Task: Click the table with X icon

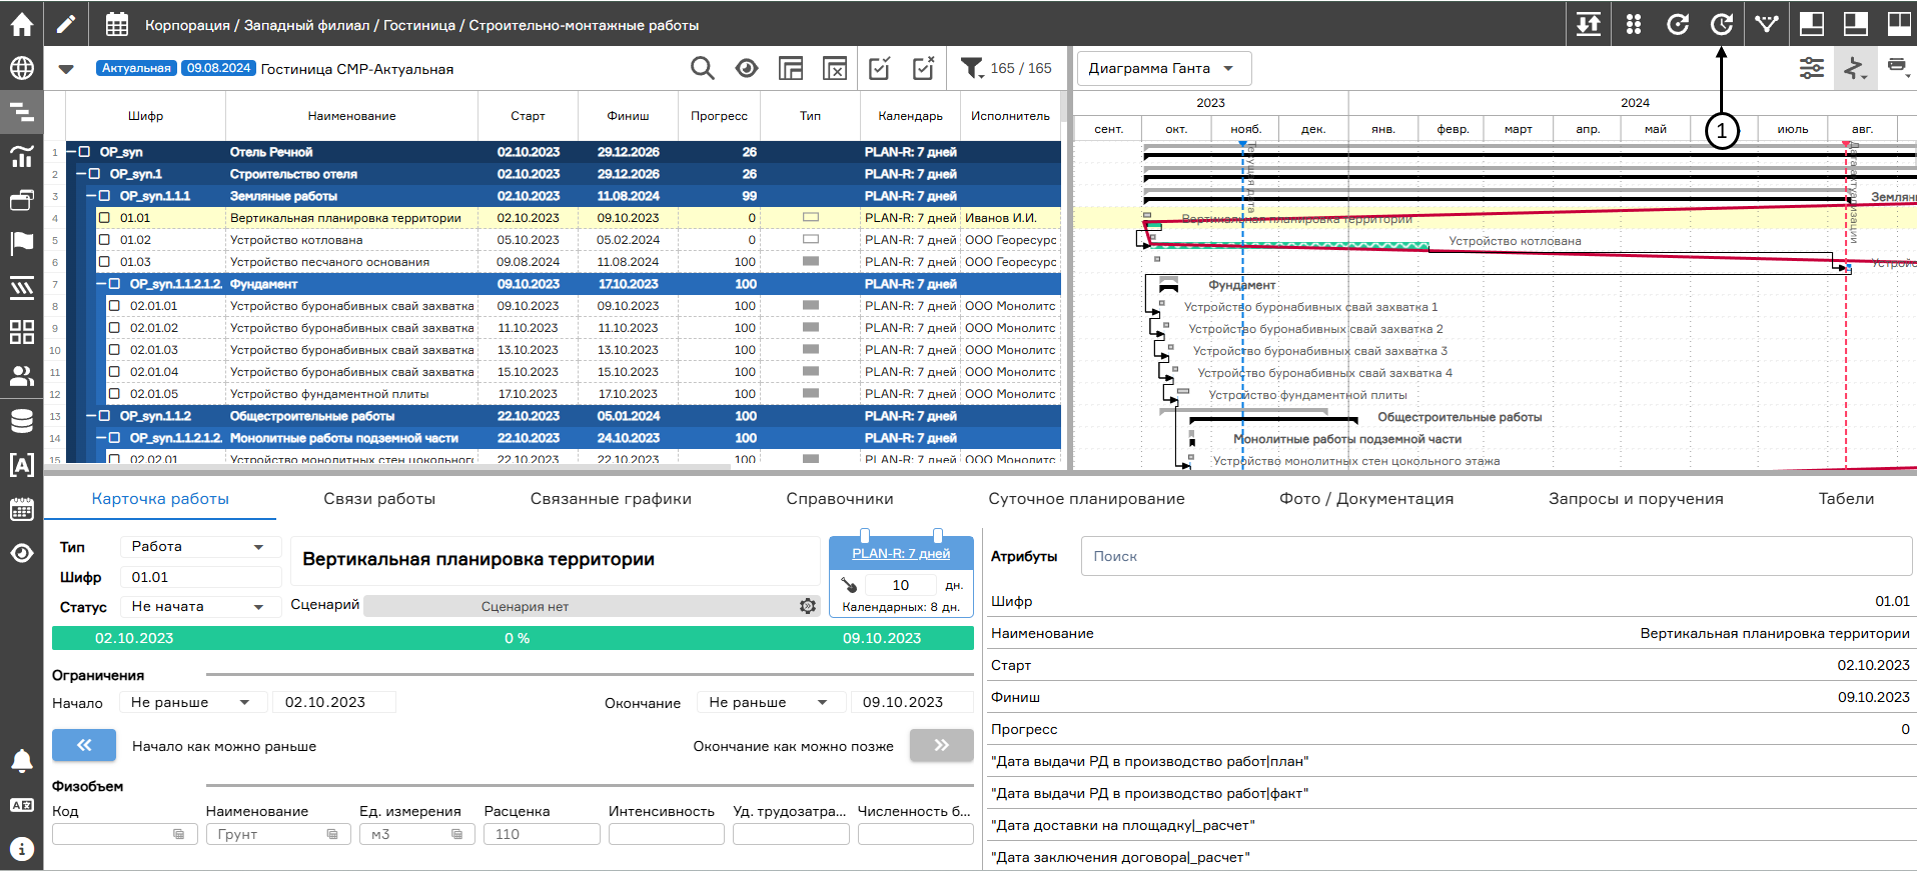Action: (x=835, y=68)
